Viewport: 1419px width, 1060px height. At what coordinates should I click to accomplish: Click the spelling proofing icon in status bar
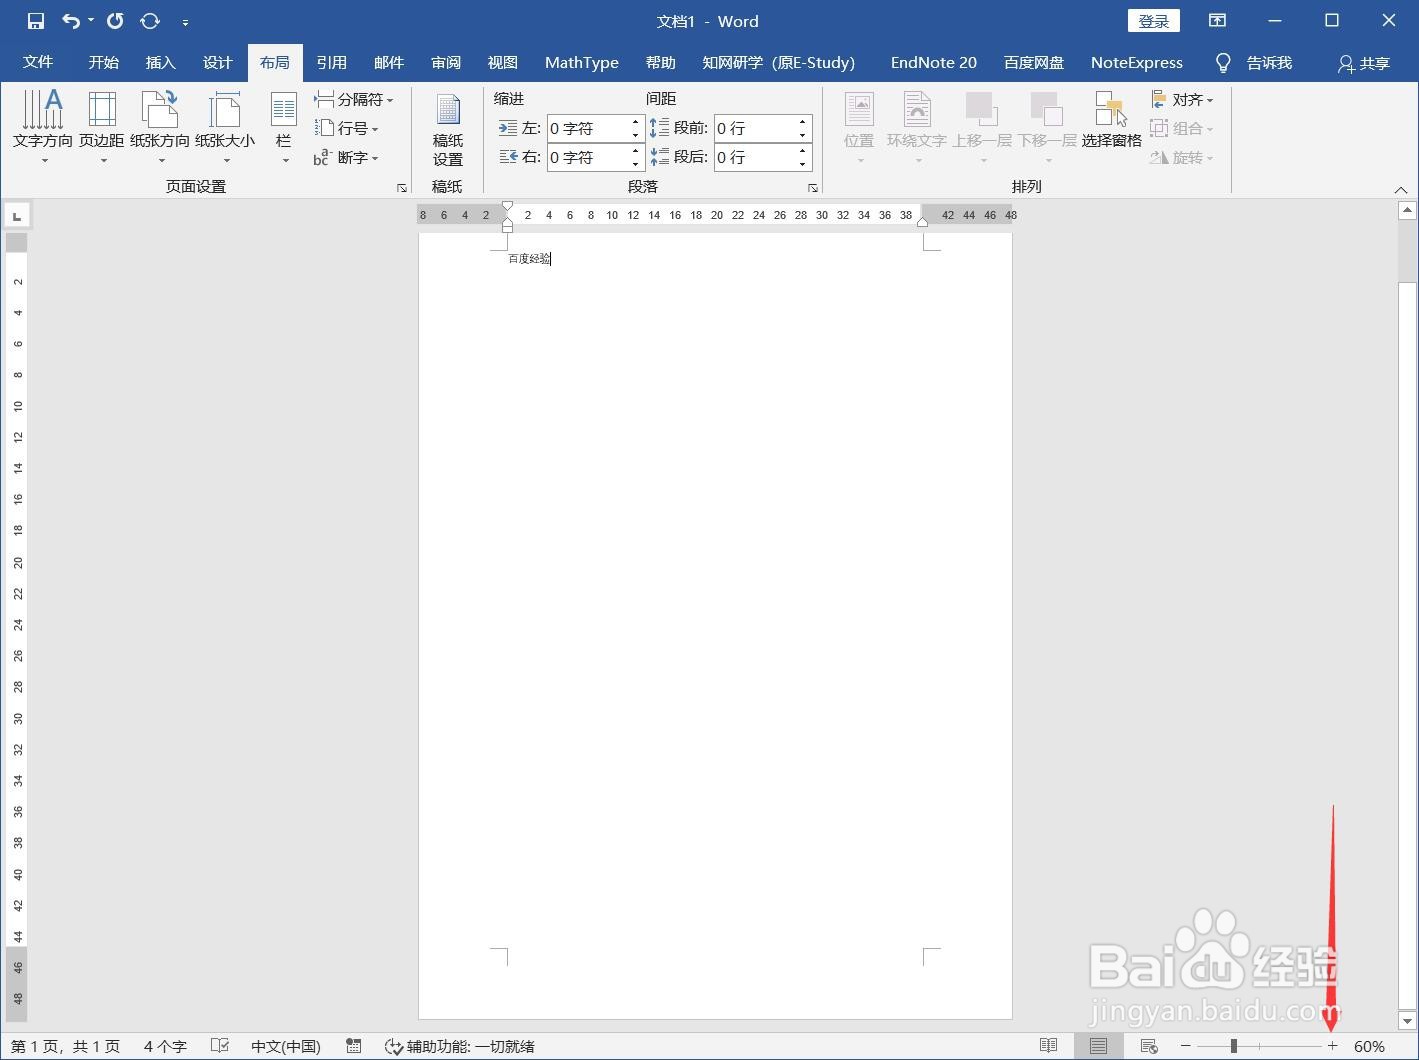coord(220,1046)
